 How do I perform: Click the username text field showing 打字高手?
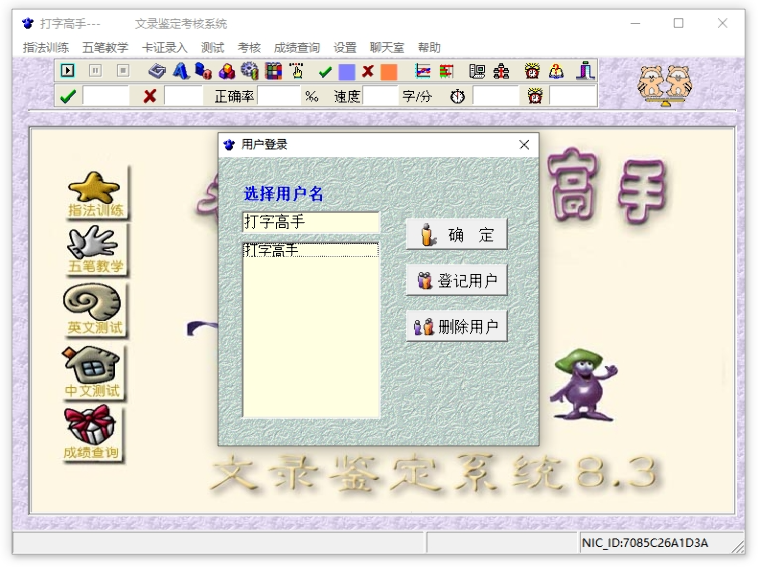(x=311, y=222)
